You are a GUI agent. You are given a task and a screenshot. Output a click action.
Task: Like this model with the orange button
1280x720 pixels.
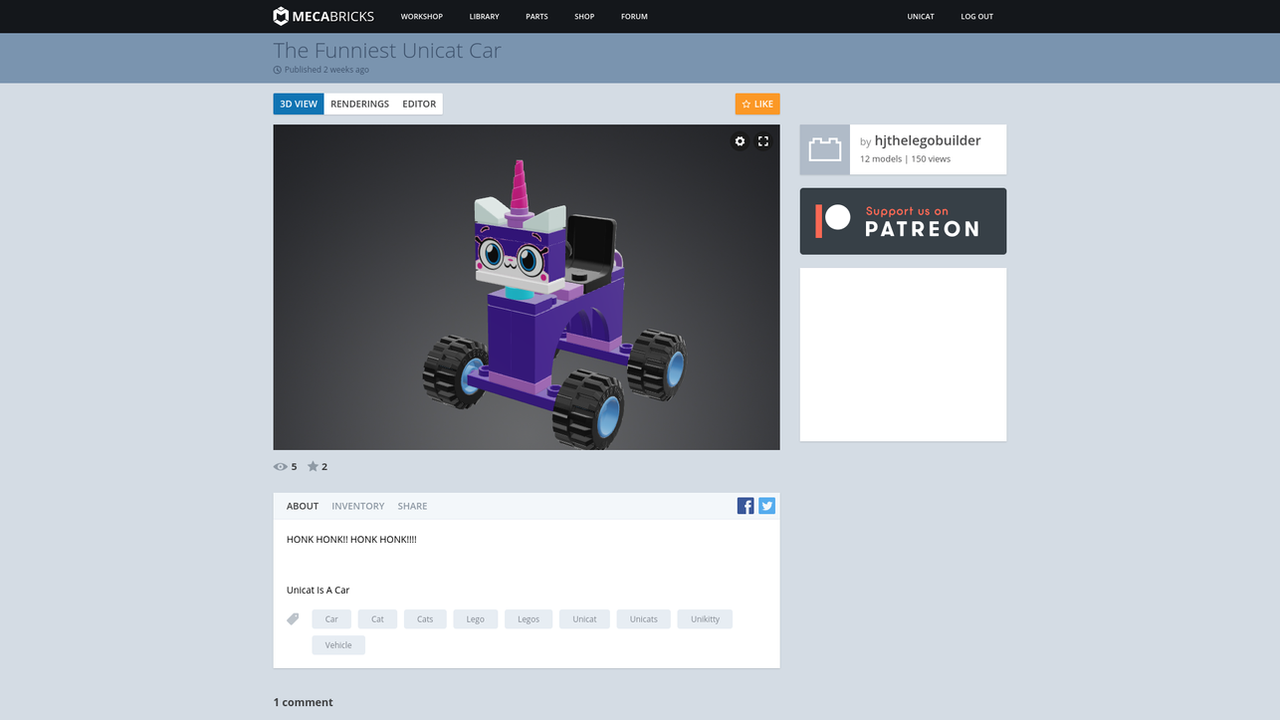pyautogui.click(x=757, y=104)
